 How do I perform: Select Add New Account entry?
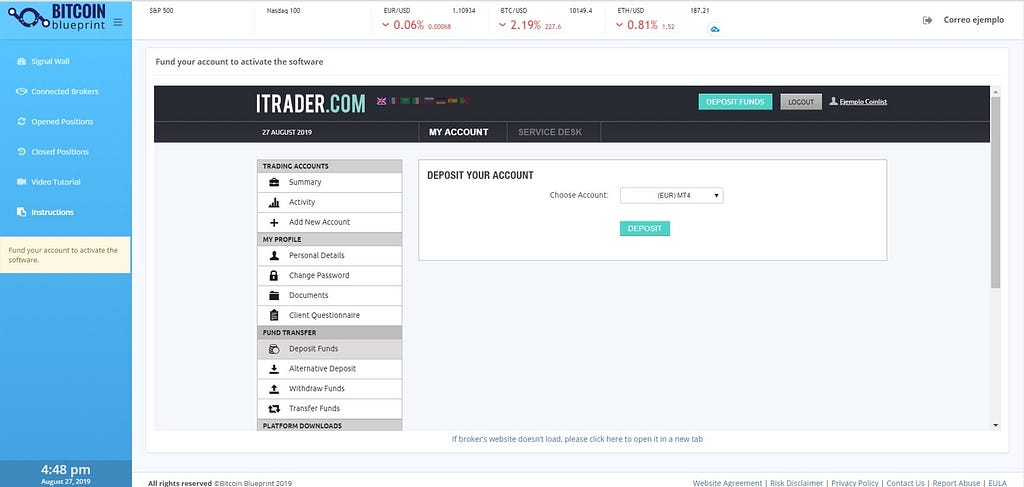pyautogui.click(x=330, y=223)
